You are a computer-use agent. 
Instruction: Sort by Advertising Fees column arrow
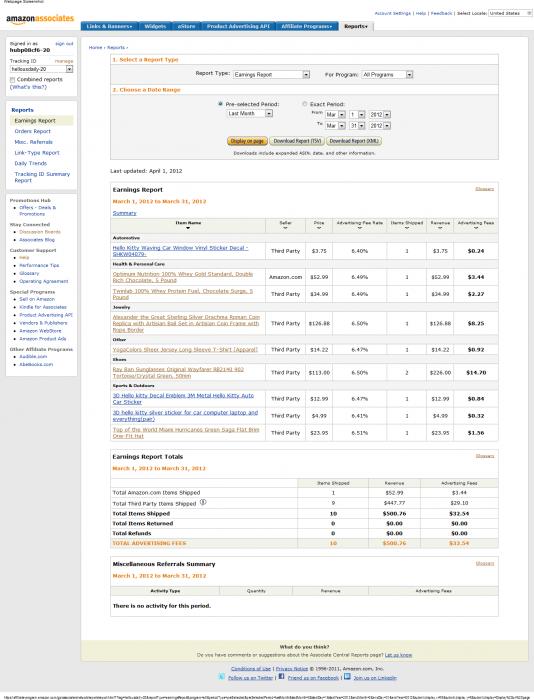[476, 228]
